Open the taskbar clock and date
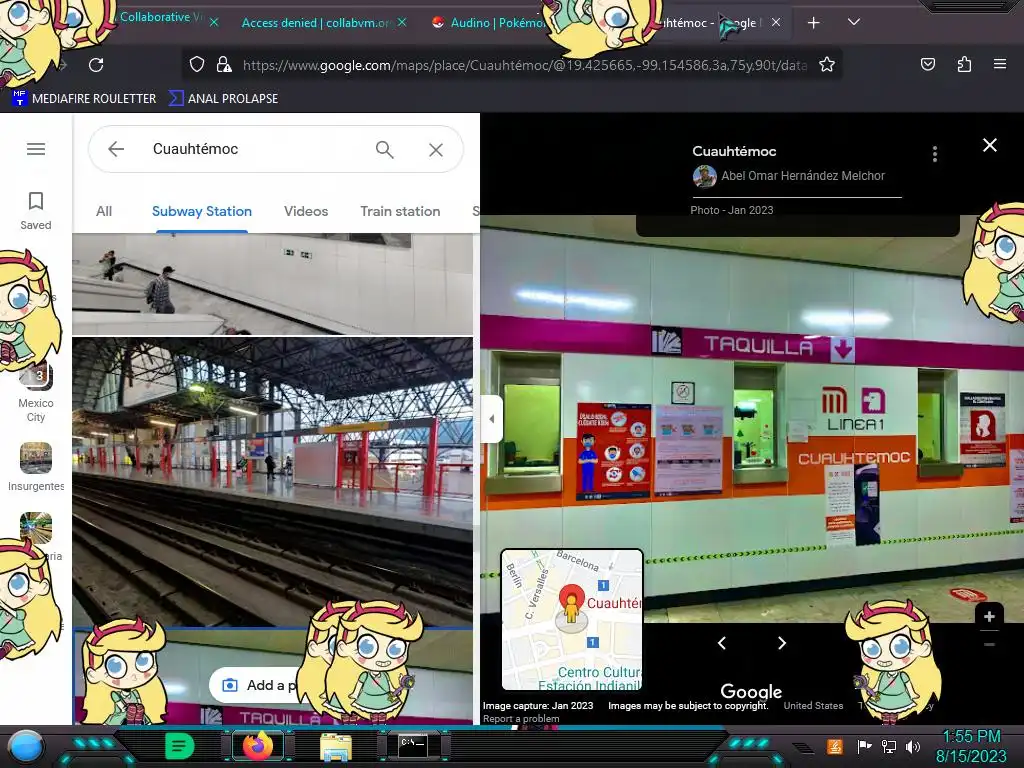The width and height of the screenshot is (1024, 768). 971,746
